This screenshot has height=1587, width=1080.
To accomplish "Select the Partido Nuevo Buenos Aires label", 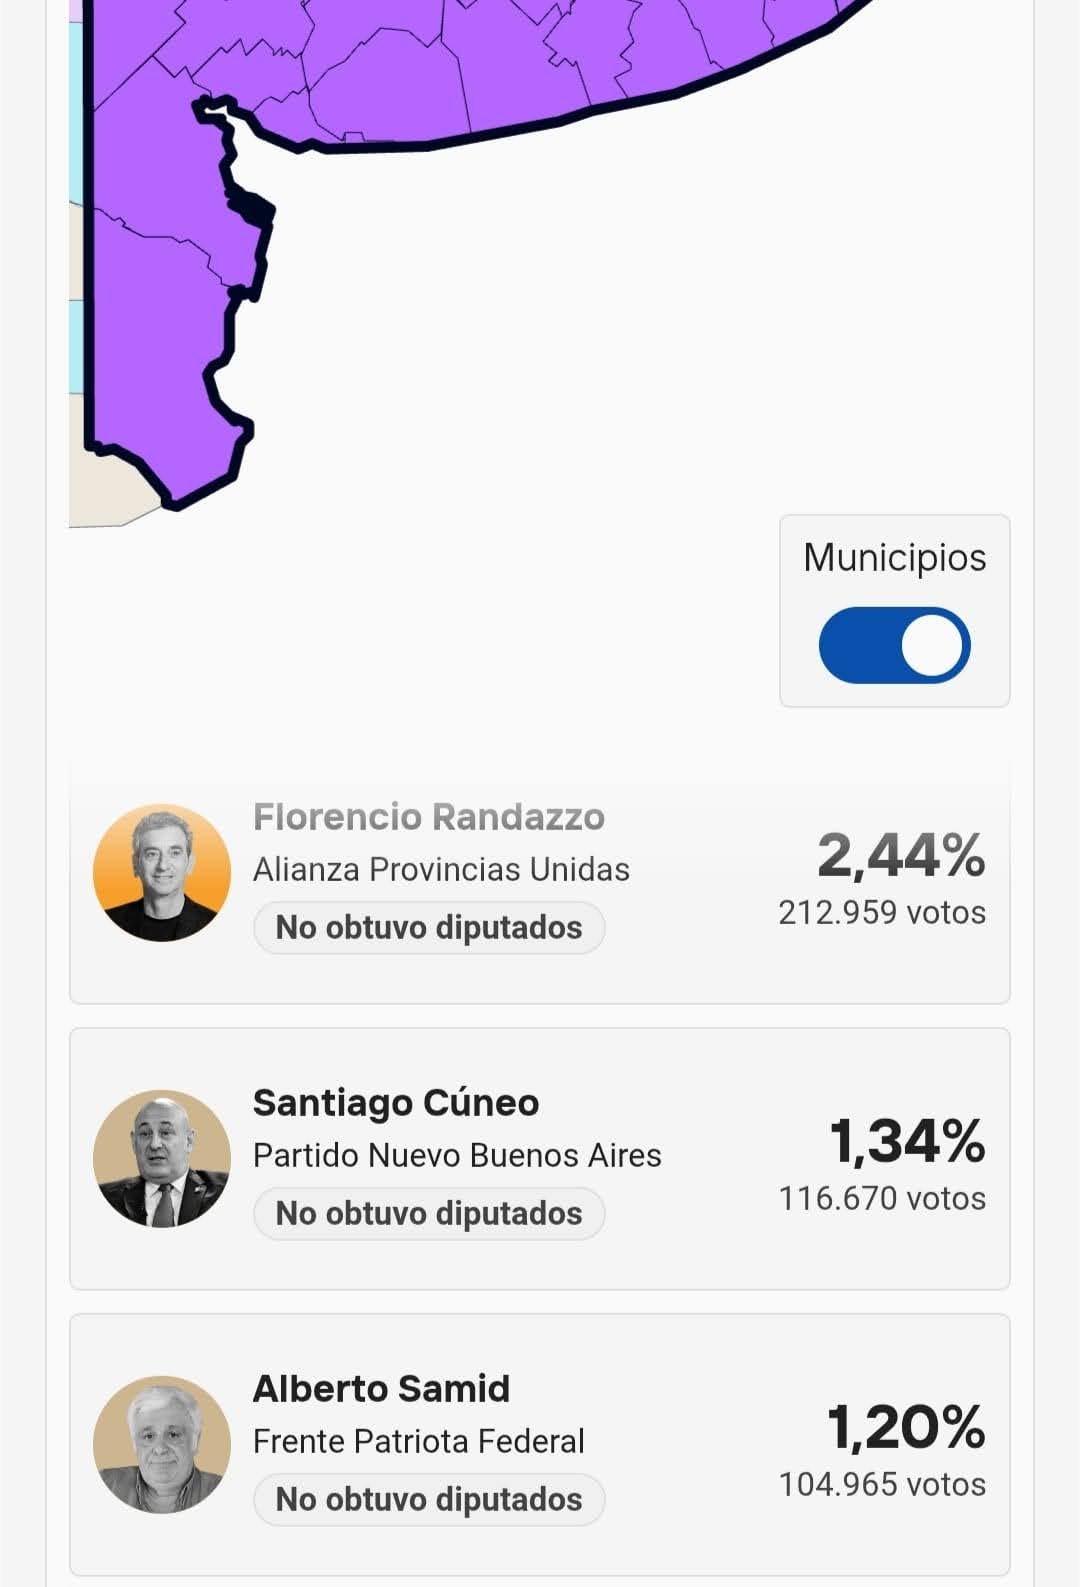I will click(x=457, y=1155).
